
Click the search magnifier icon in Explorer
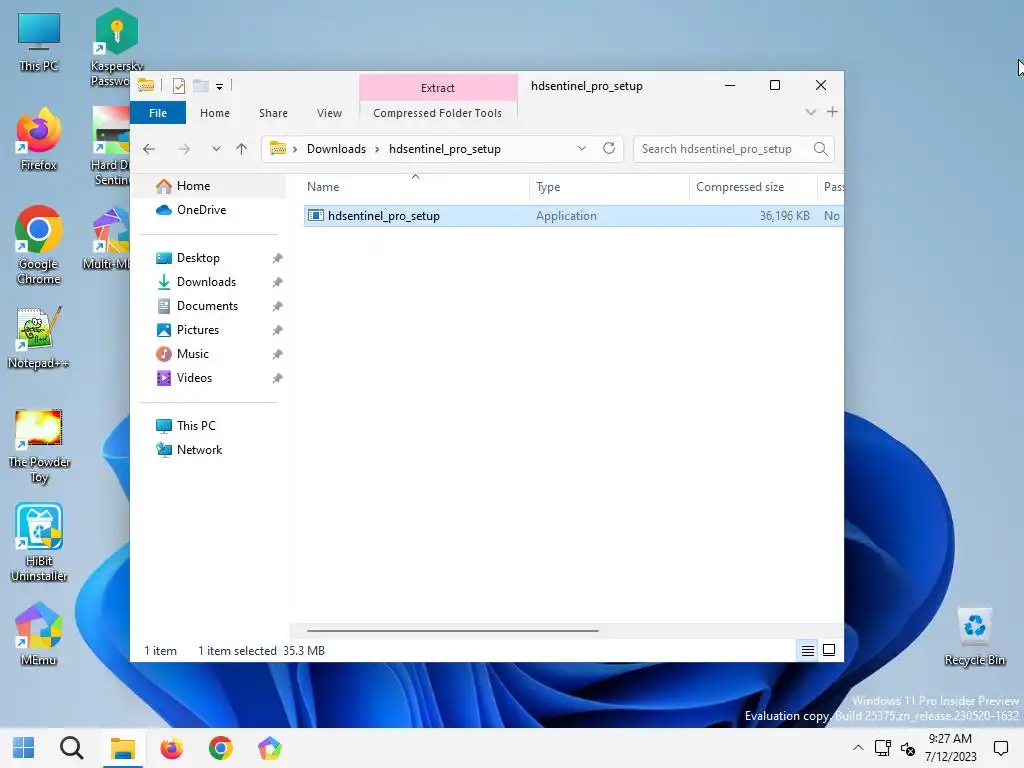(821, 149)
